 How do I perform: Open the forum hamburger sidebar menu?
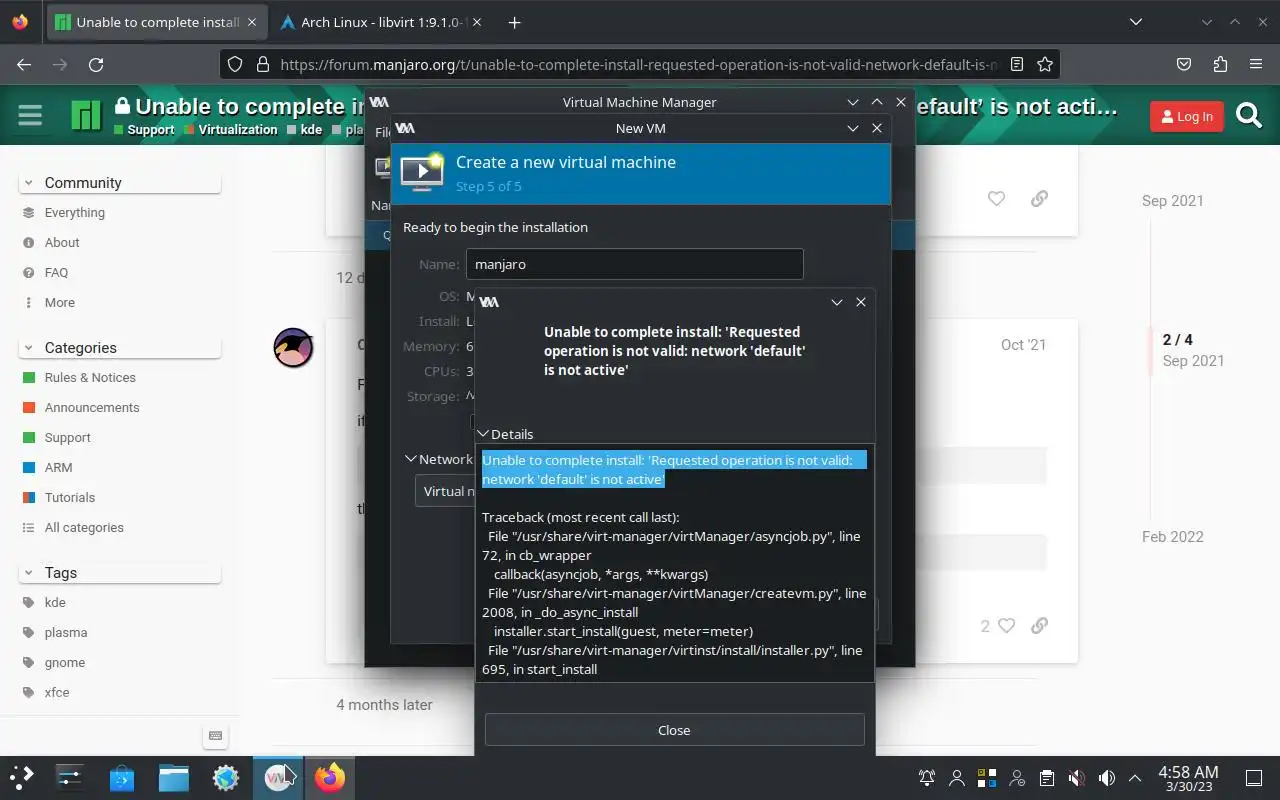click(30, 116)
